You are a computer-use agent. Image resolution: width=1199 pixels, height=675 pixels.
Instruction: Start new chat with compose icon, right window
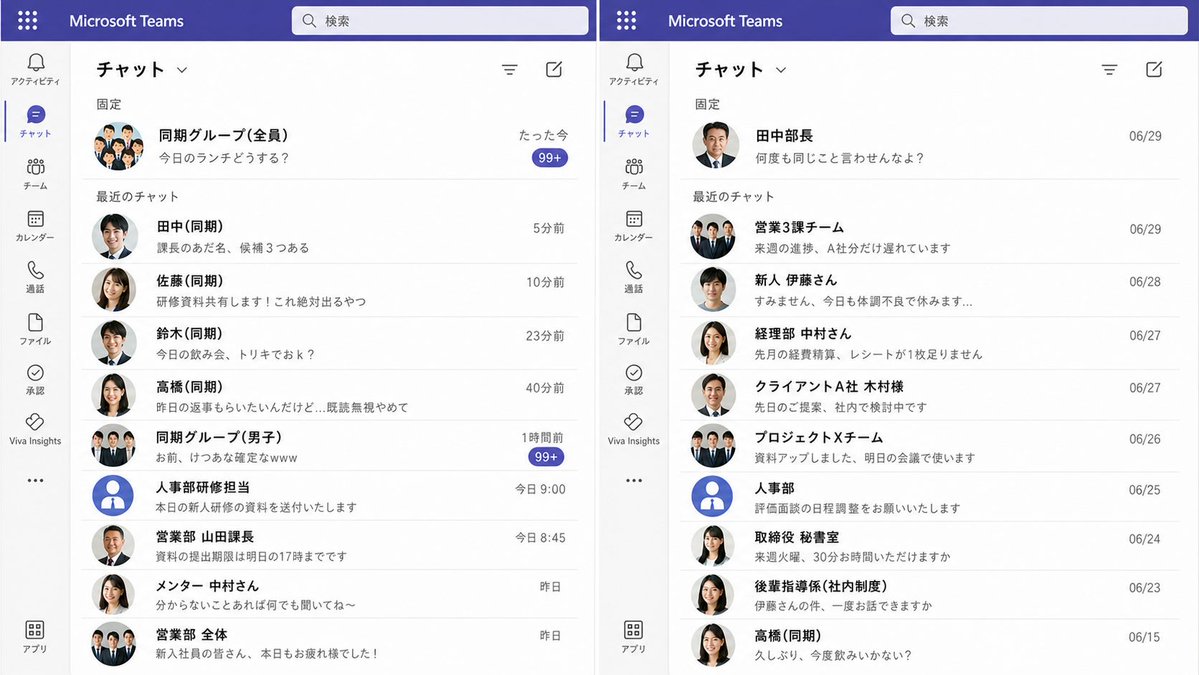point(1154,70)
